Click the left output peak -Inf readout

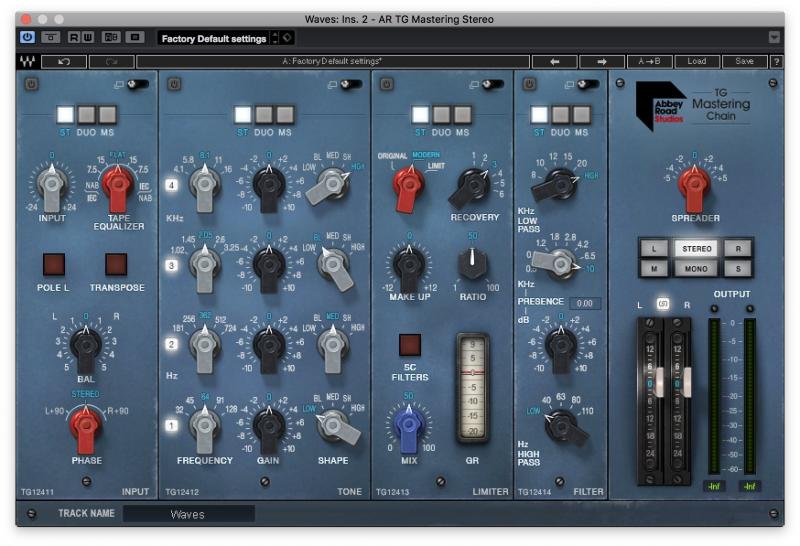[x=714, y=486]
